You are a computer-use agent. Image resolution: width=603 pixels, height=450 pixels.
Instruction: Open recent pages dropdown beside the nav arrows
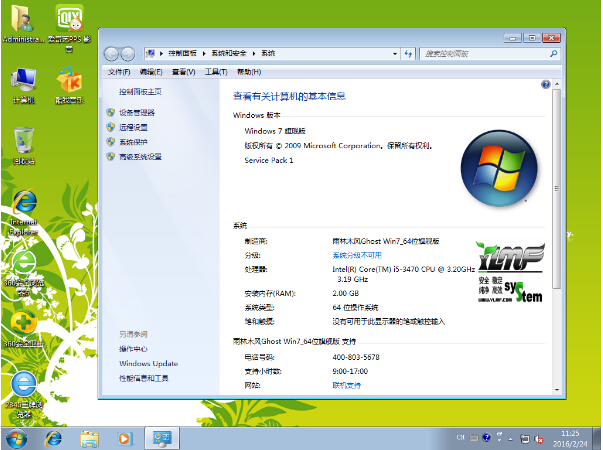(x=139, y=54)
